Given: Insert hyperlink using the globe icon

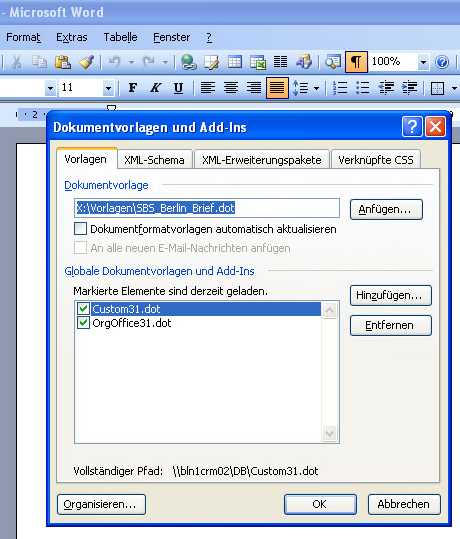Looking at the screenshot, I should pos(189,62).
